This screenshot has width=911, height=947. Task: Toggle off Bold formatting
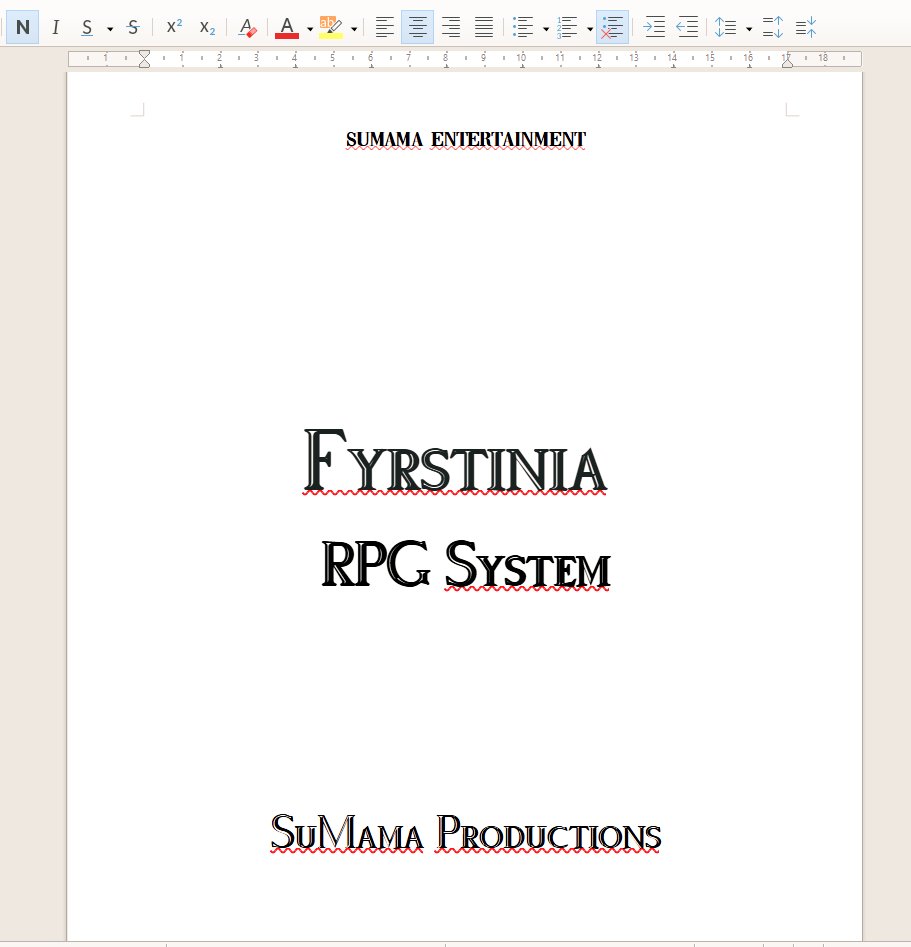21,27
